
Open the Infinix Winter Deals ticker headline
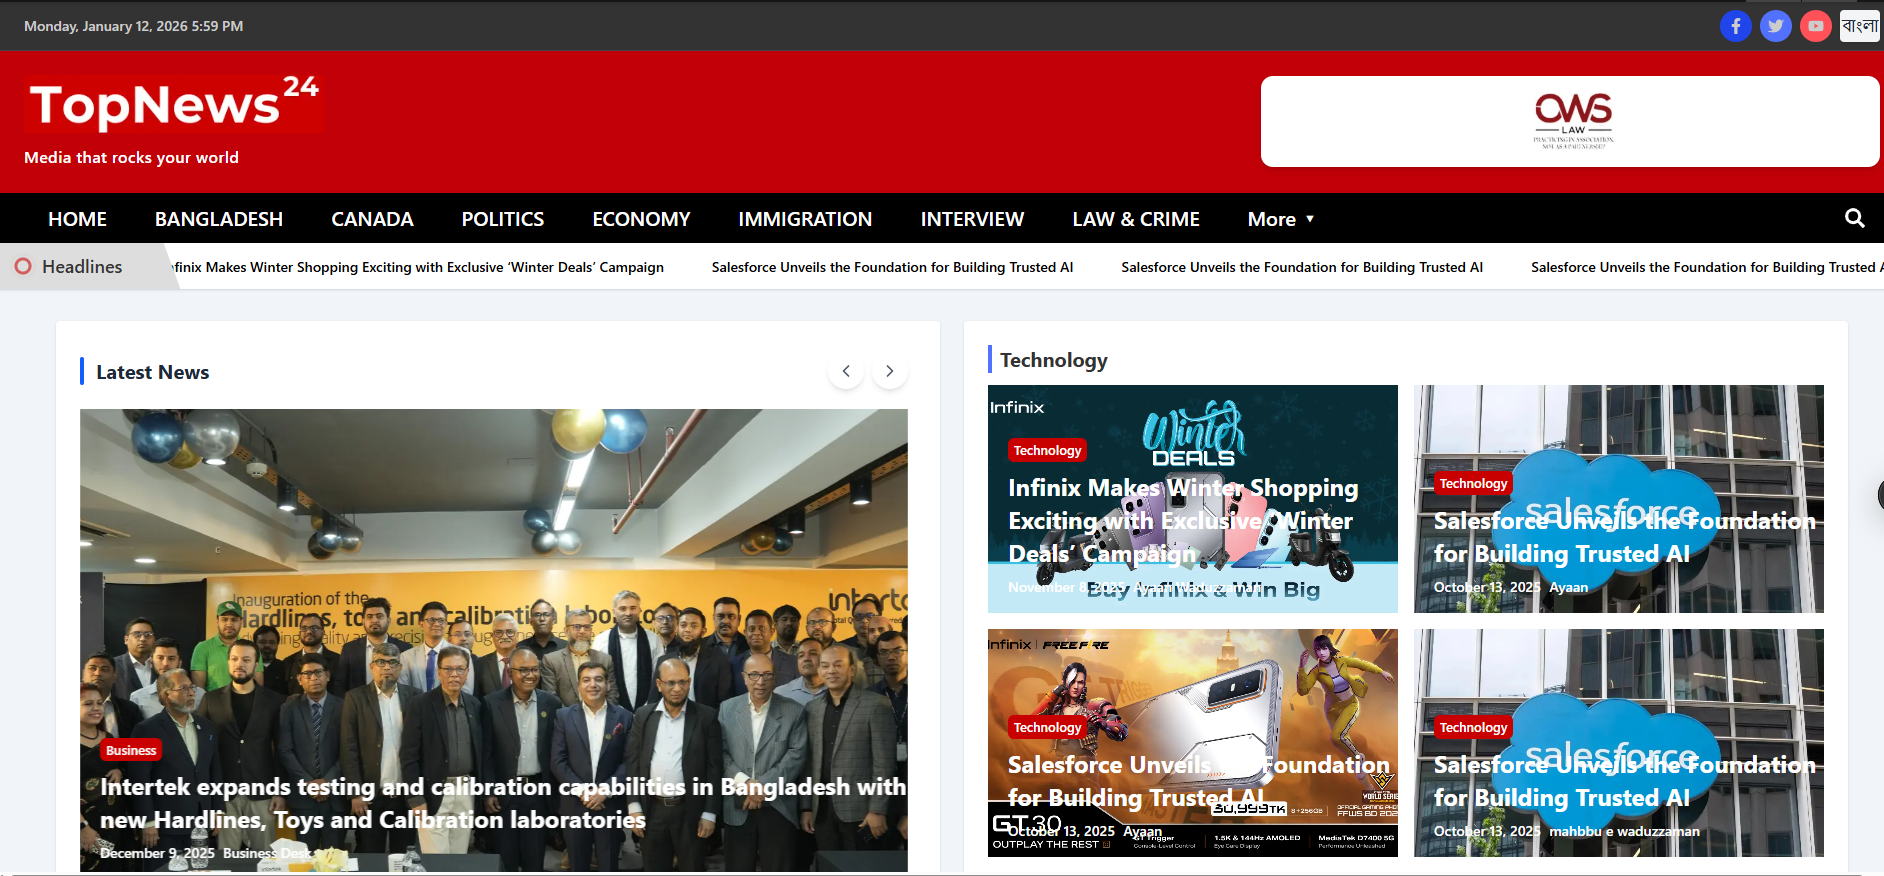pyautogui.click(x=416, y=267)
